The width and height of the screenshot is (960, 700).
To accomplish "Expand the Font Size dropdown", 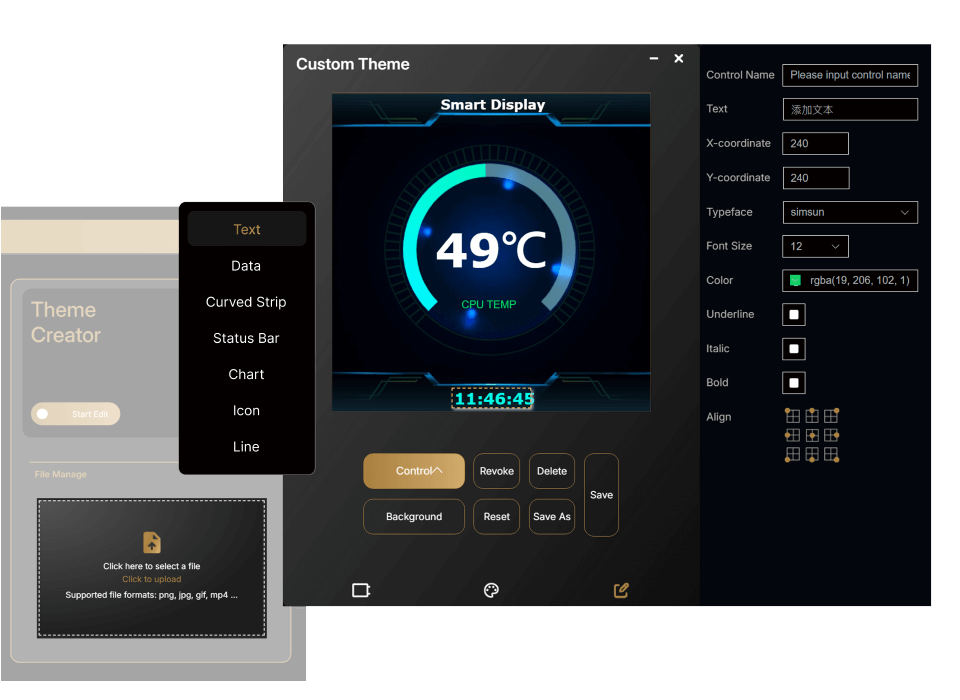I will tap(815, 246).
